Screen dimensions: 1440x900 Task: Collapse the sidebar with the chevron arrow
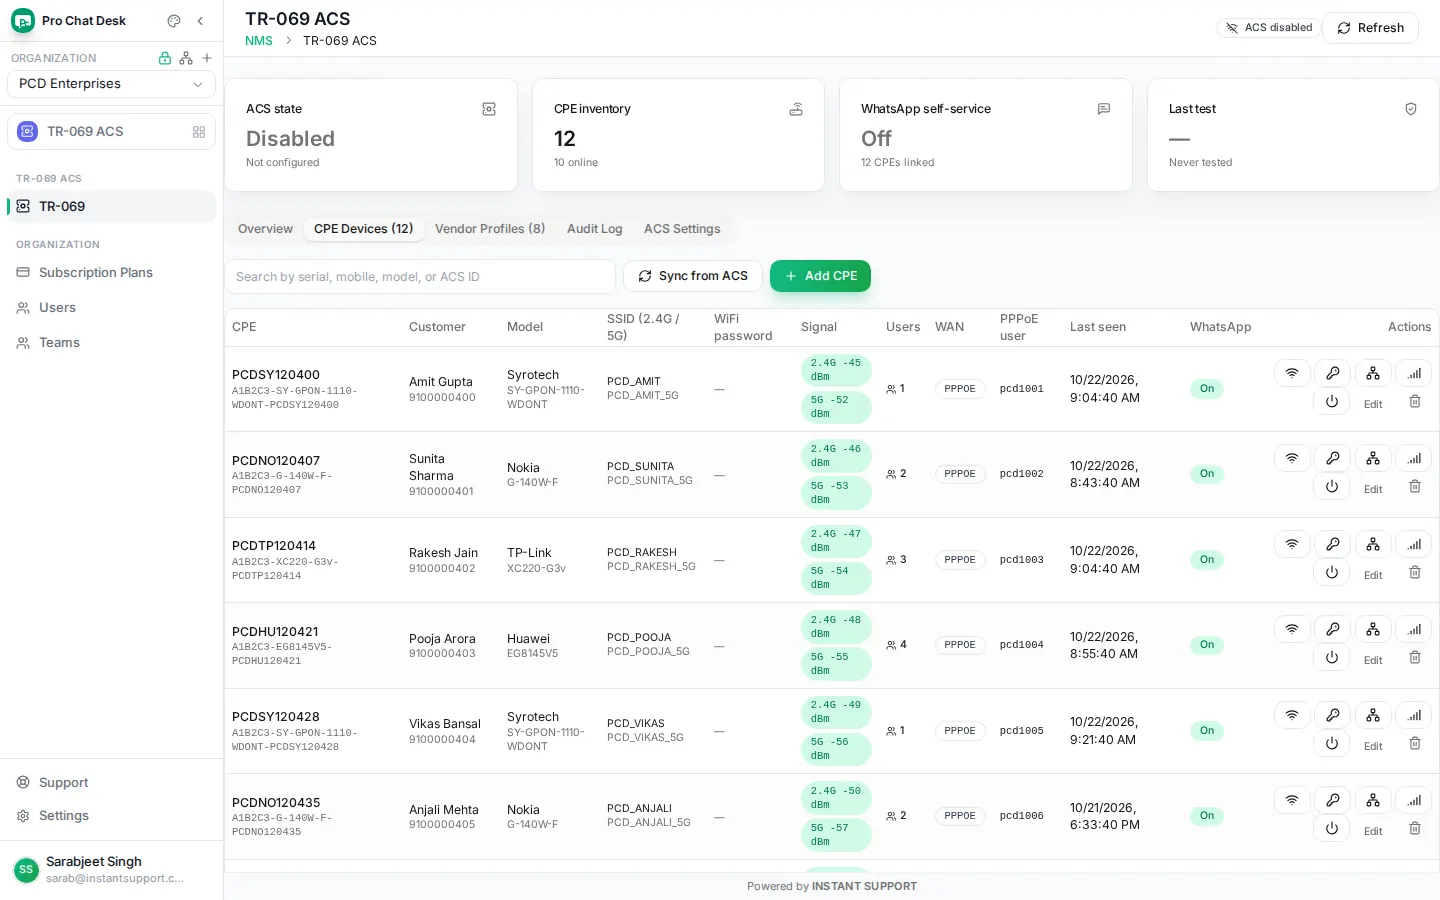click(x=200, y=21)
